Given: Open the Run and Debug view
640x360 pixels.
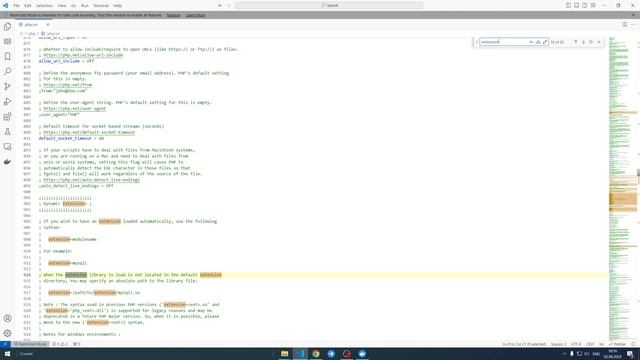Looking at the screenshot, I should click(7, 102).
